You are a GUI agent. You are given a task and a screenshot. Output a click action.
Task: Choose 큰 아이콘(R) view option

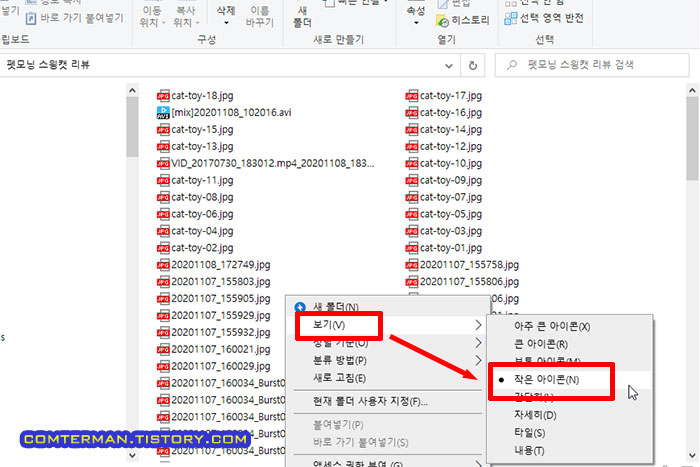click(541, 344)
